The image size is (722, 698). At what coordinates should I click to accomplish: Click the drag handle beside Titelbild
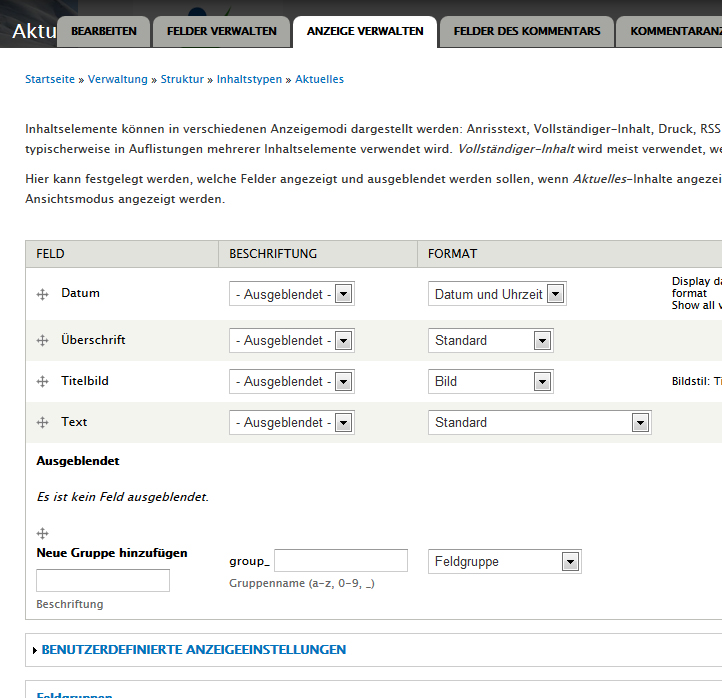tap(43, 382)
